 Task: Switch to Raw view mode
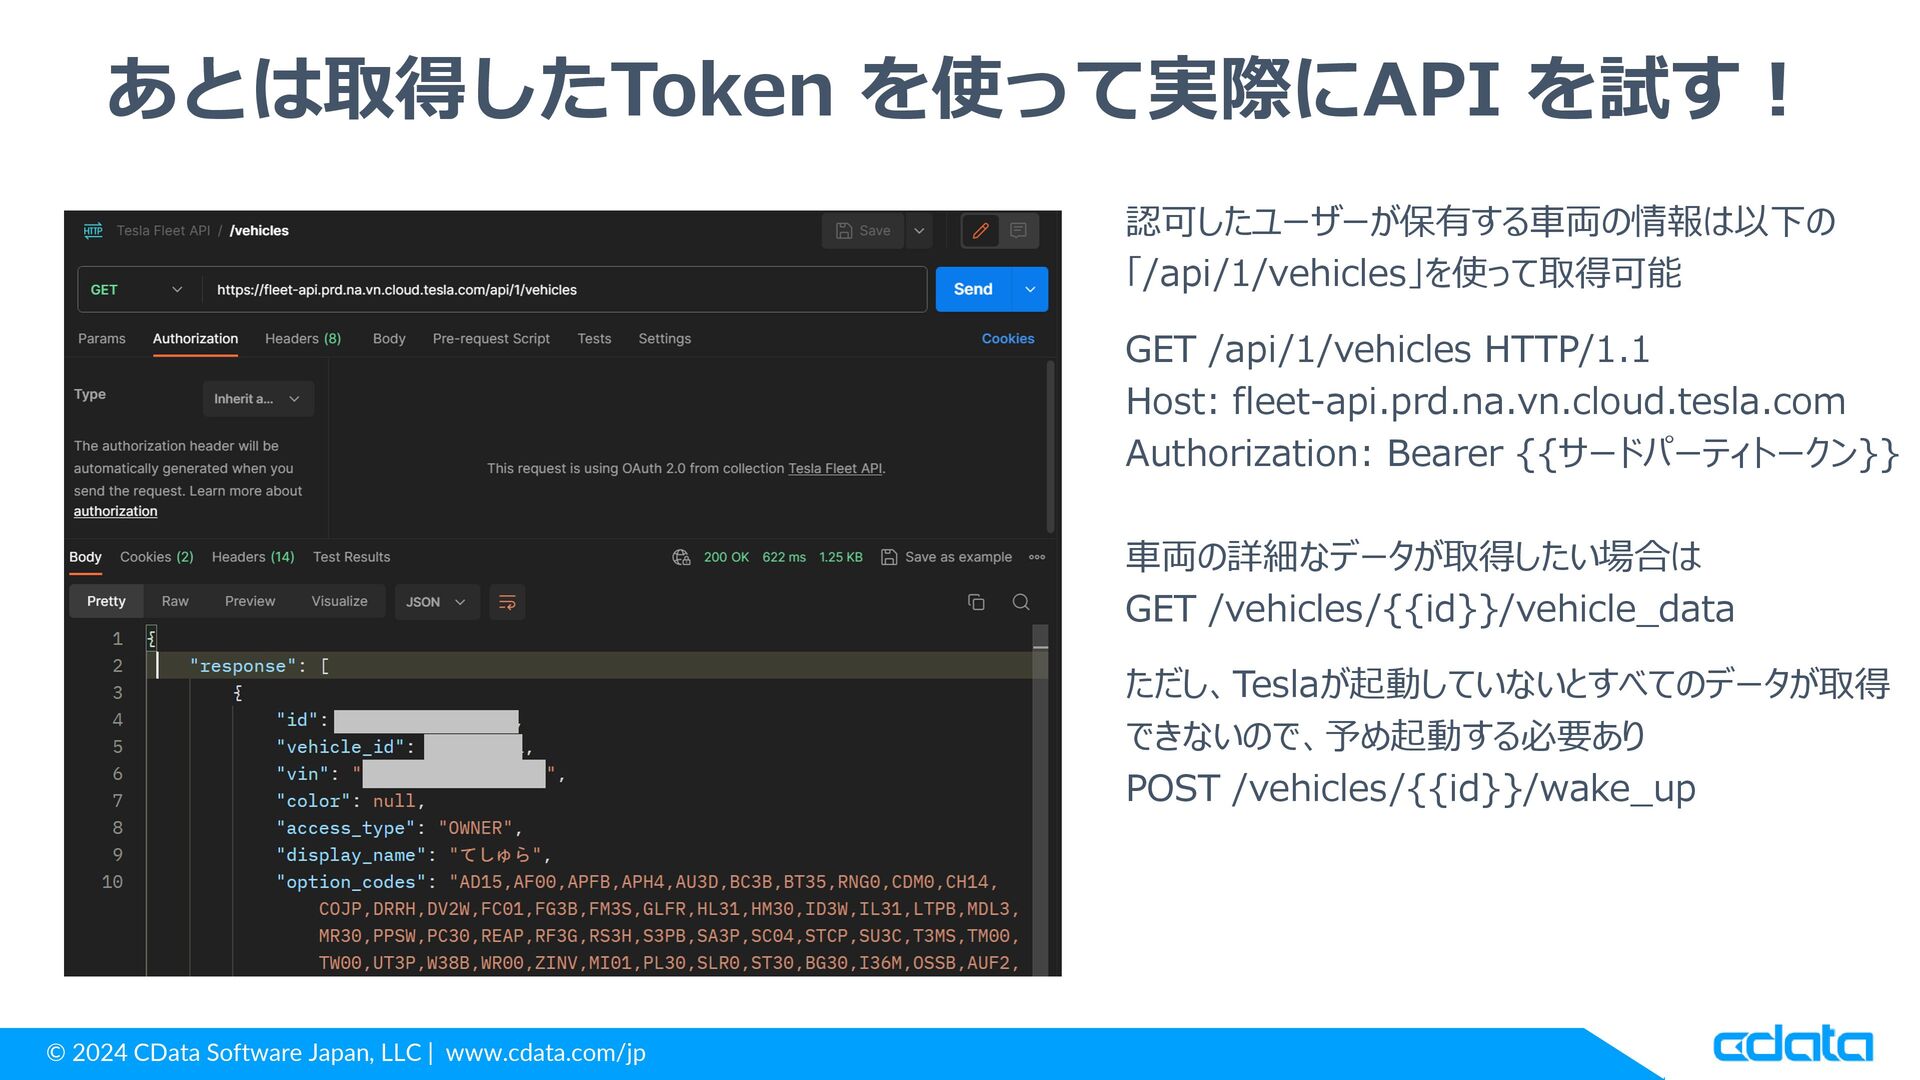point(175,601)
